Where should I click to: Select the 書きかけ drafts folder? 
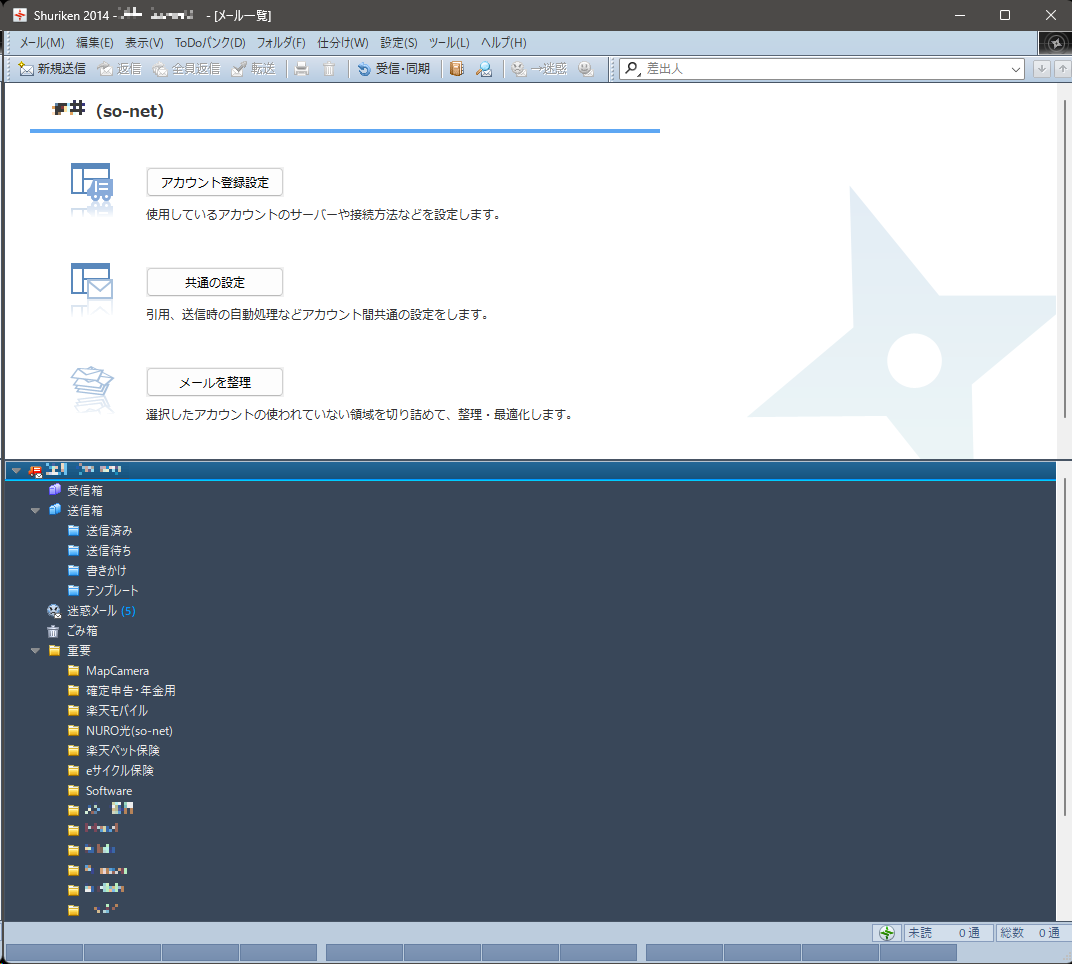(106, 570)
